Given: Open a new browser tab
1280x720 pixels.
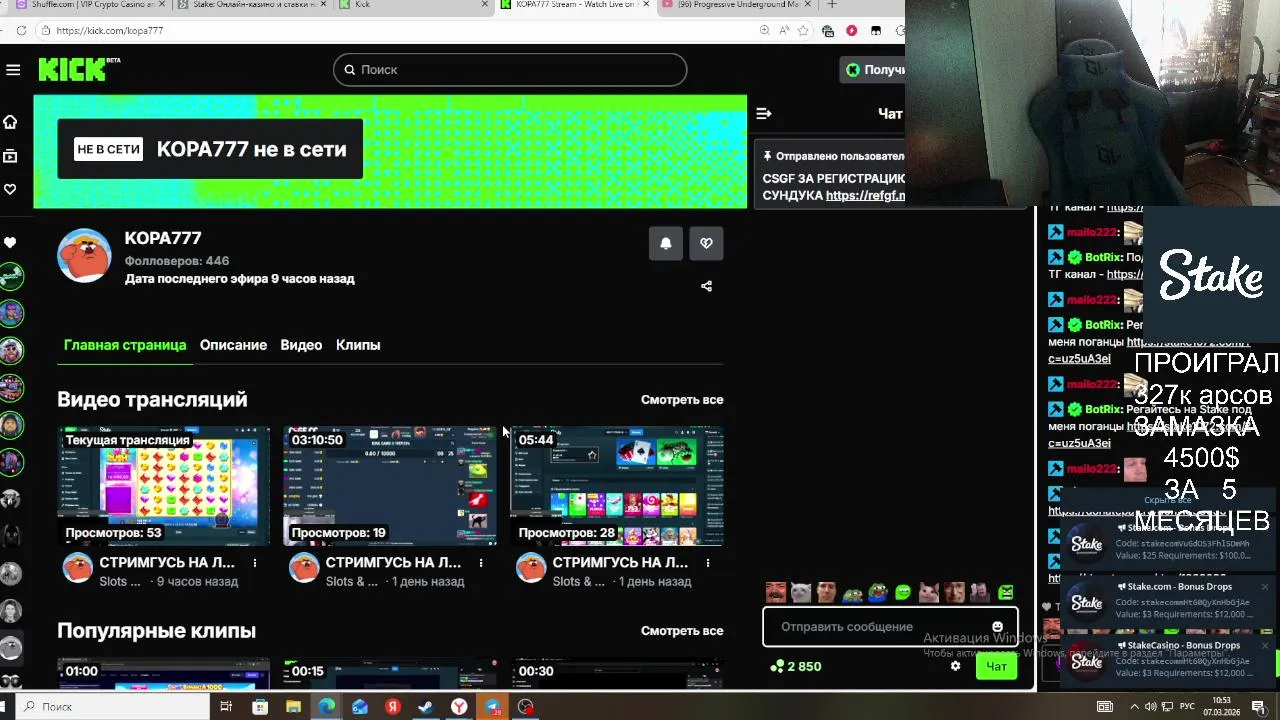Looking at the screenshot, I should tap(831, 5).
